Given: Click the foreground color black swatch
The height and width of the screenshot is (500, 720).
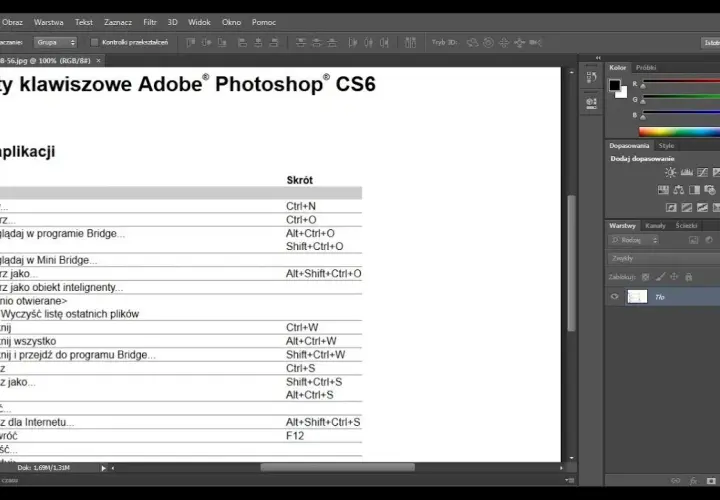Looking at the screenshot, I should pyautogui.click(x=614, y=85).
